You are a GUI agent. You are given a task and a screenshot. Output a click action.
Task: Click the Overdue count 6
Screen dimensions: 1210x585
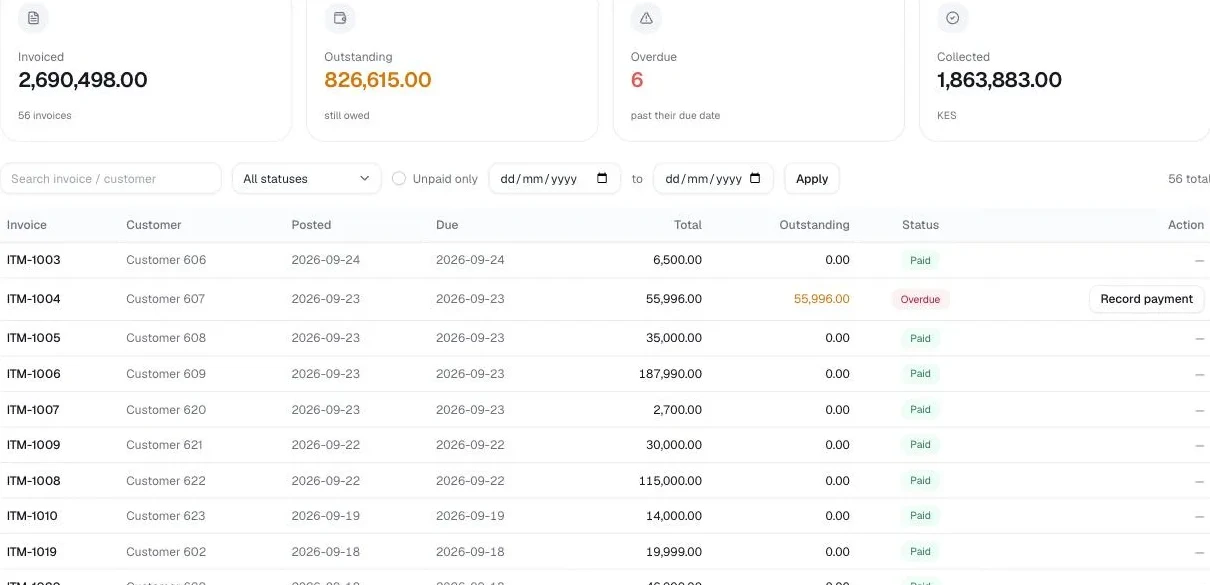(x=637, y=80)
